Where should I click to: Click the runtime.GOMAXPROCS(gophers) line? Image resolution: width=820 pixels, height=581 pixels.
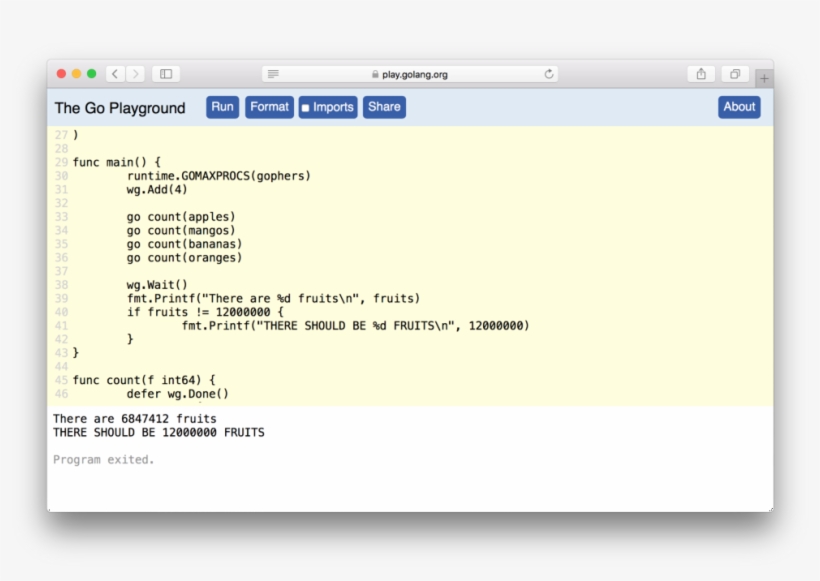pyautogui.click(x=219, y=176)
